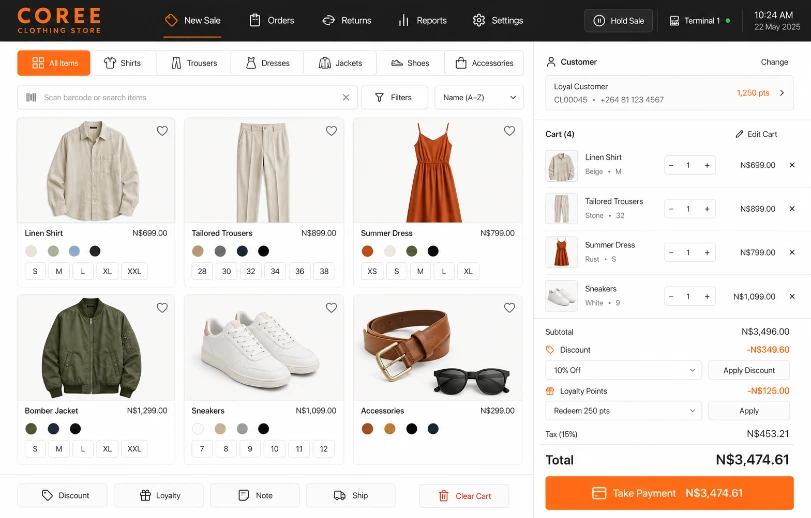Select size XS for Summer Dress
This screenshot has width=811, height=518.
(x=372, y=271)
